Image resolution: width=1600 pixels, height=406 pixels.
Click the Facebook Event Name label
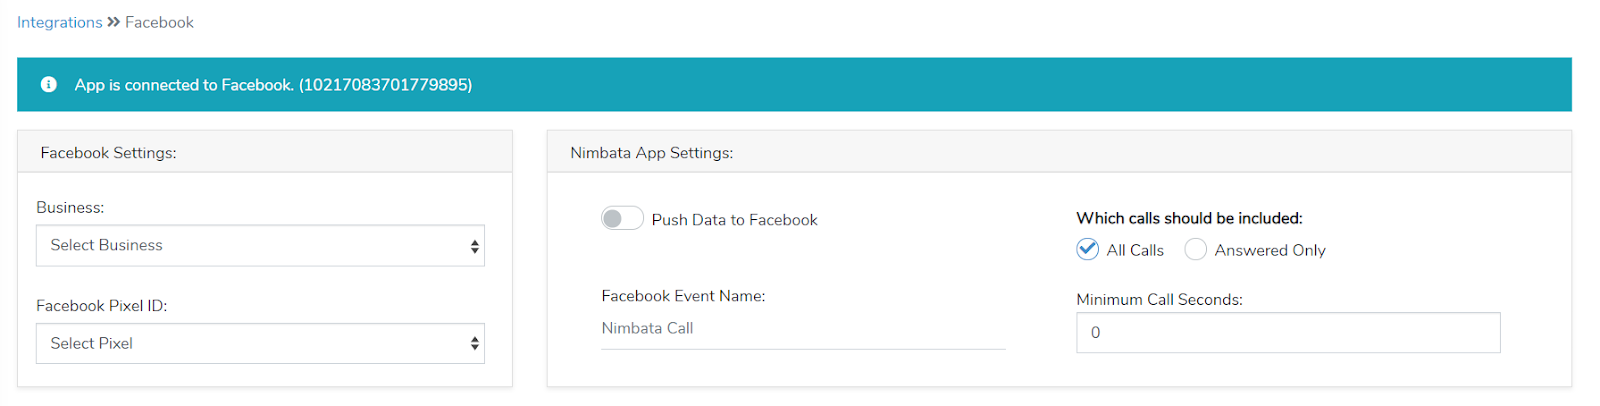[x=683, y=296]
